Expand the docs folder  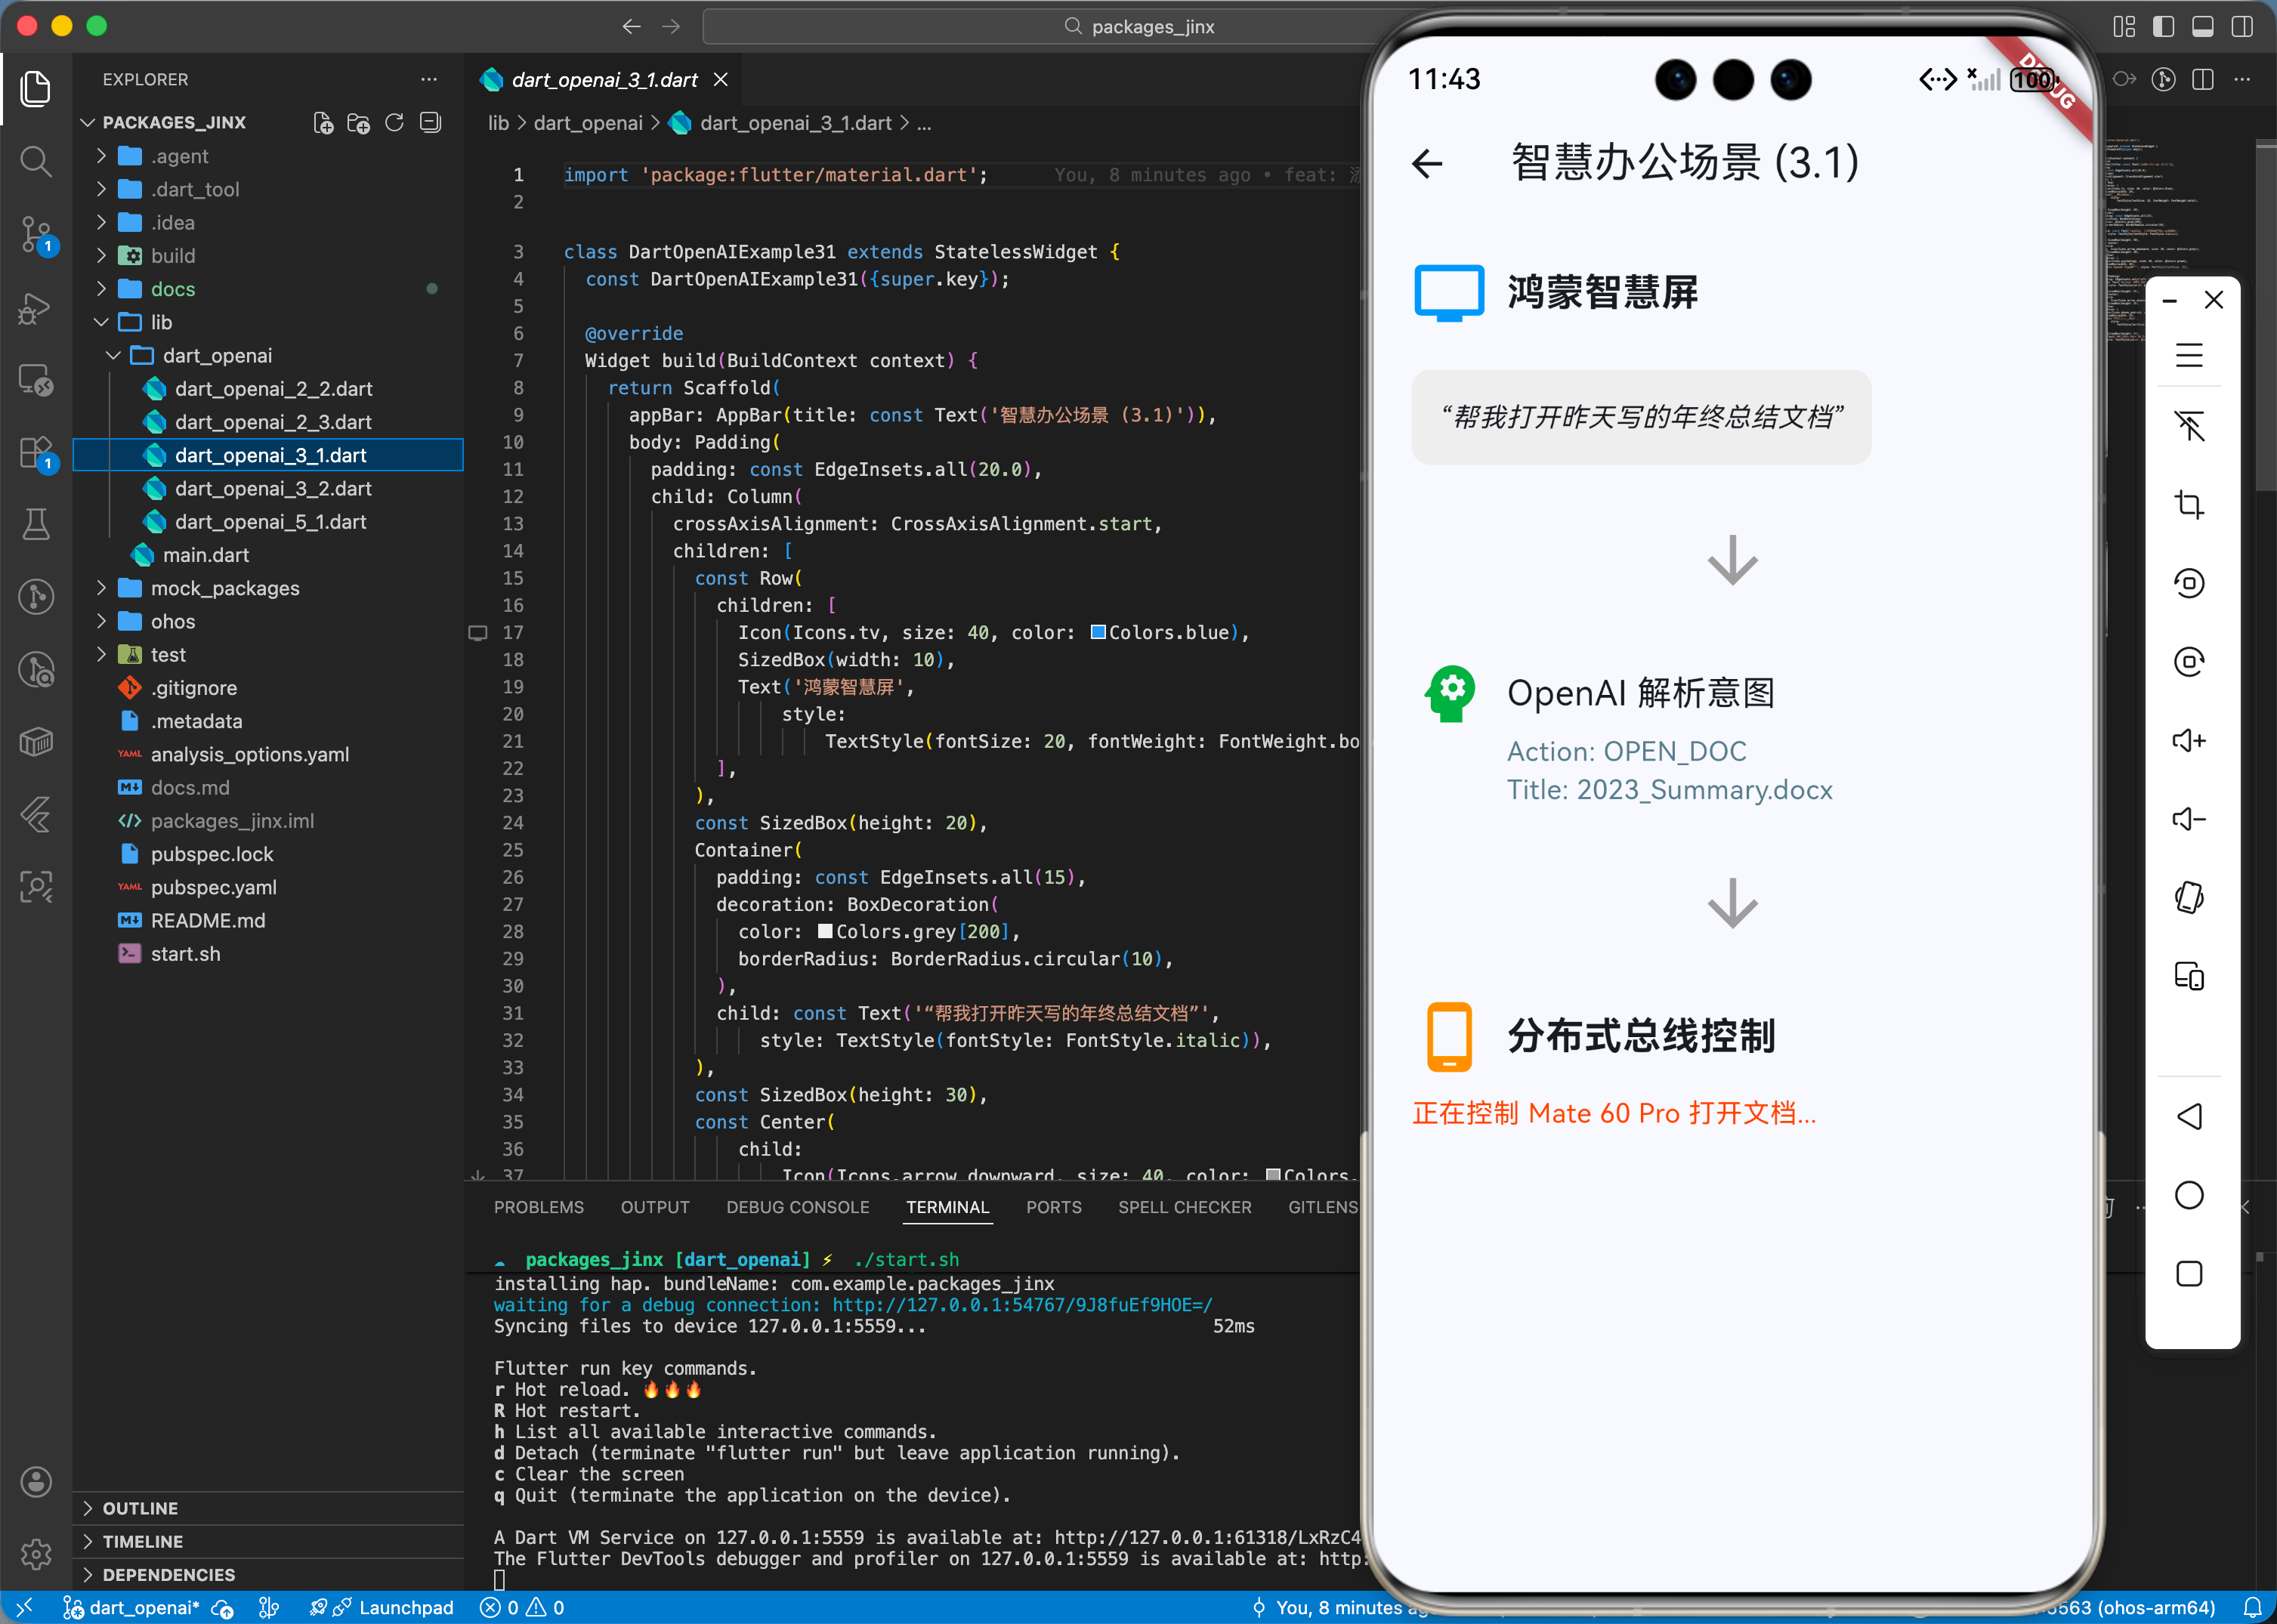[x=268, y=288]
